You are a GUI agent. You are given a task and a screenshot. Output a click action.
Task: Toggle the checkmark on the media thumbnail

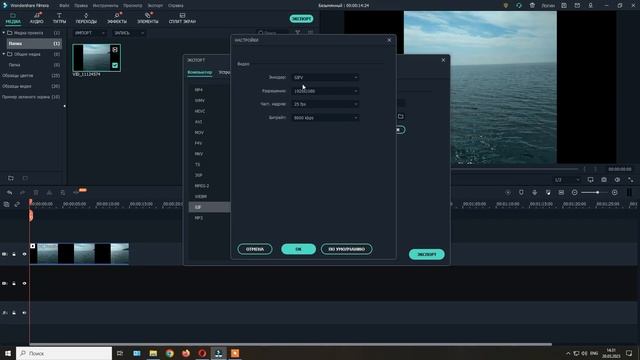pos(115,65)
